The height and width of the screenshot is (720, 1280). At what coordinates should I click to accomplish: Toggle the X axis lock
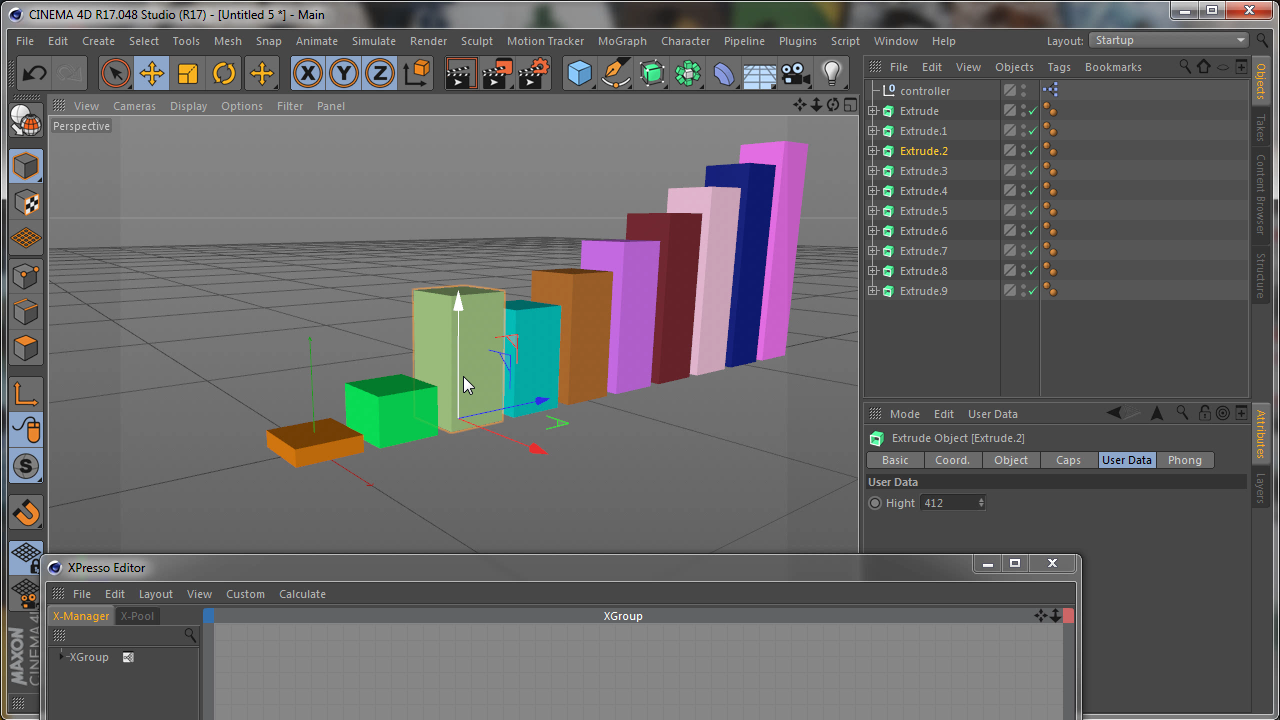point(307,73)
